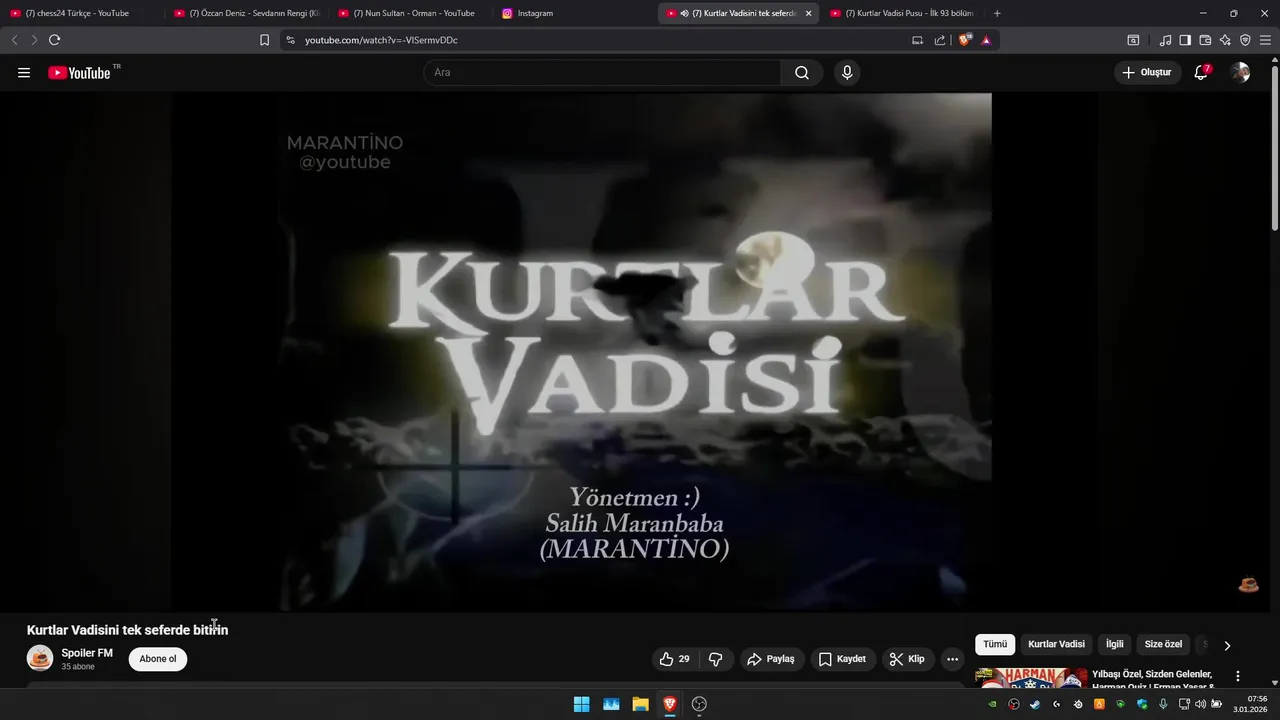This screenshot has width=1280, height=720.
Task: Dislike the video
Action: pos(716,659)
